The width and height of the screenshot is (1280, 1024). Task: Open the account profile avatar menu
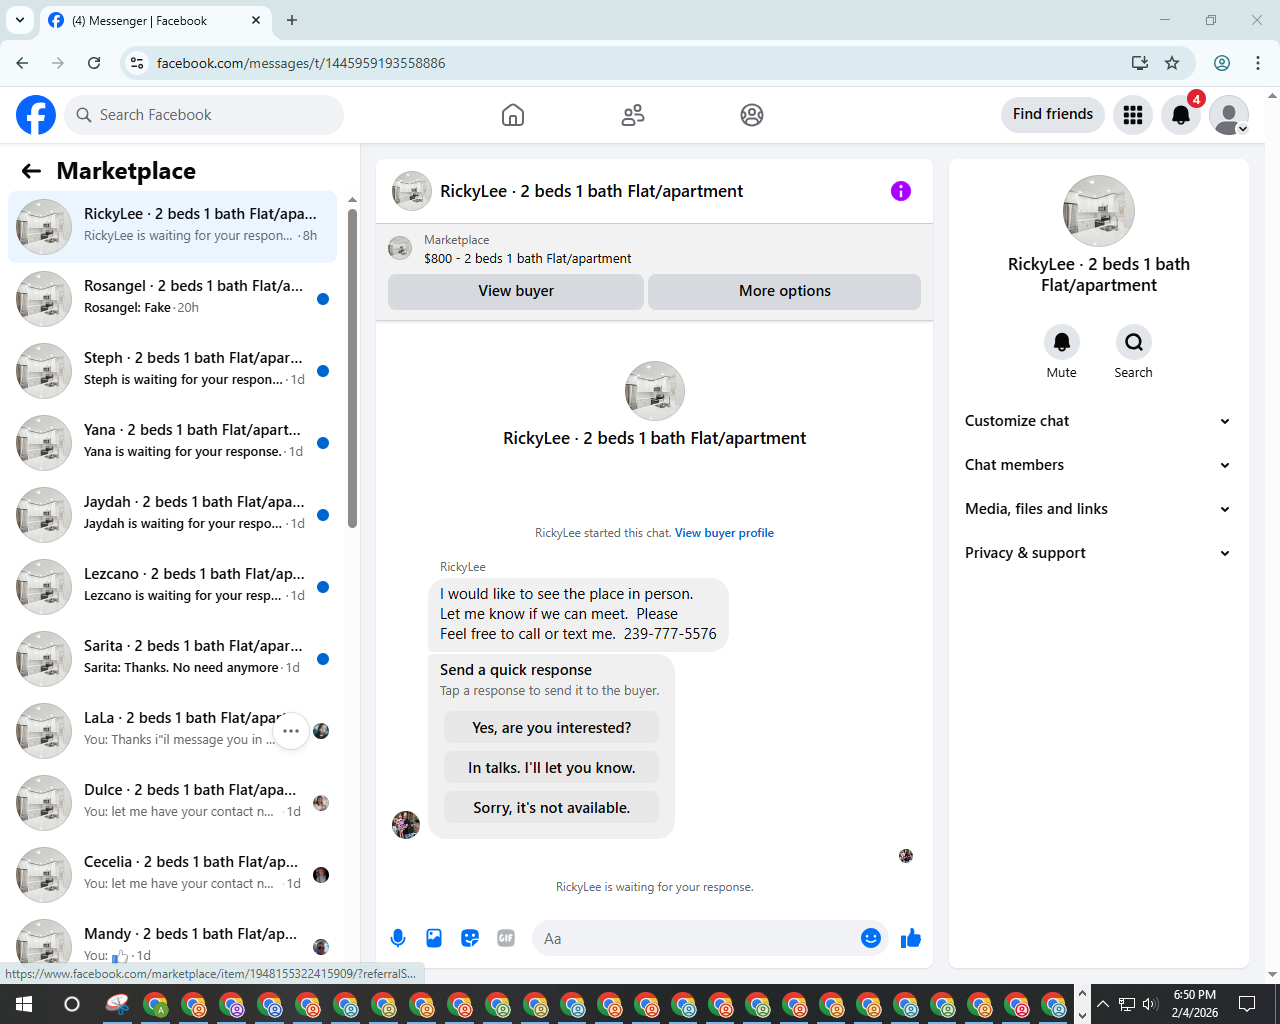1229,115
